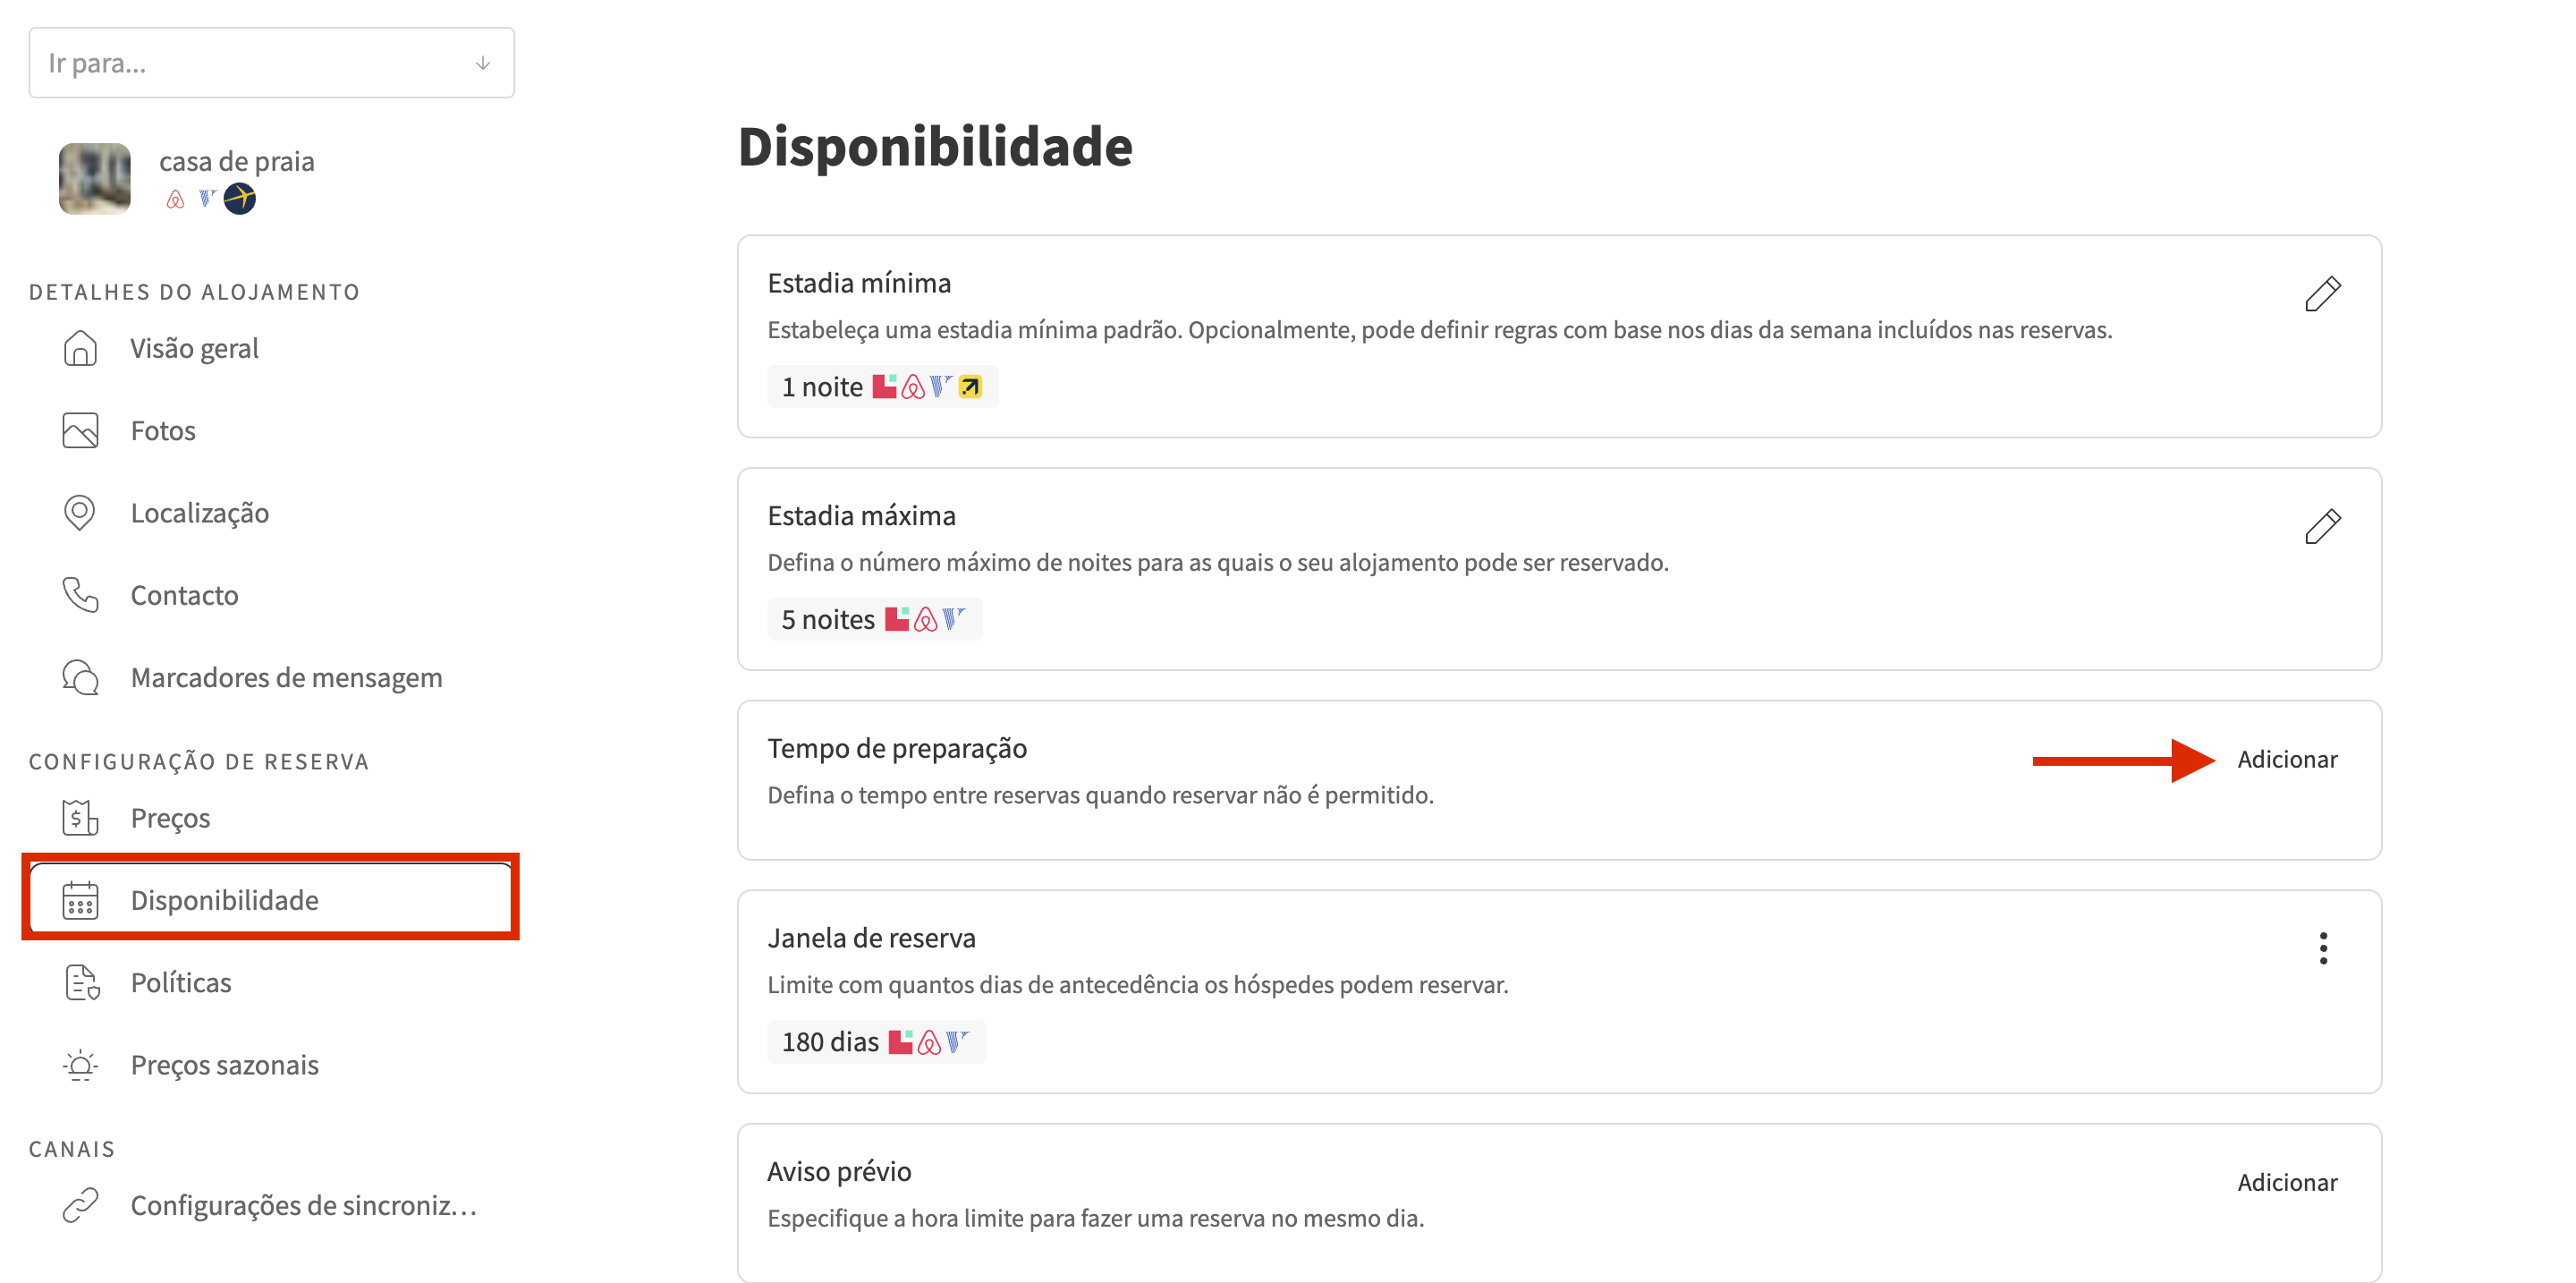Open the three-dot menu for Janela de reserva
The image size is (2576, 1283).
click(2322, 947)
